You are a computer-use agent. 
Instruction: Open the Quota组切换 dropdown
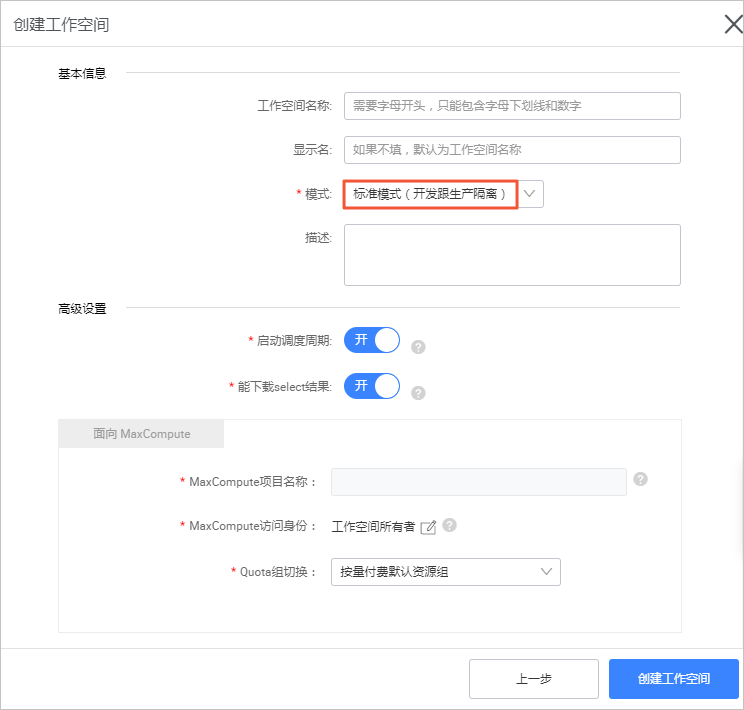pyautogui.click(x=446, y=572)
